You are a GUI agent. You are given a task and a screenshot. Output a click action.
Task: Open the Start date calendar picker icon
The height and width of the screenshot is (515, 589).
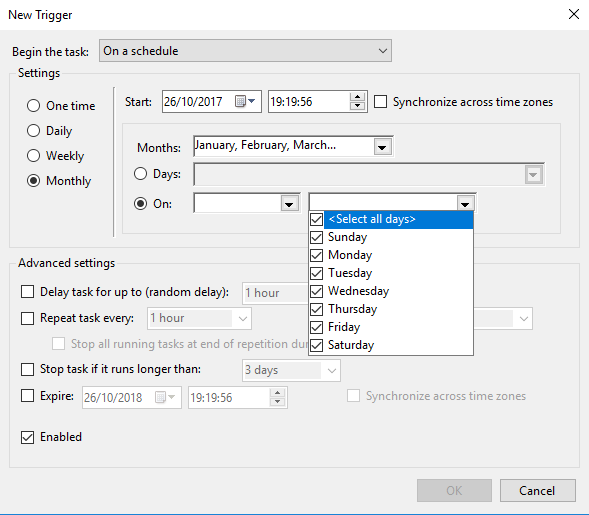click(x=245, y=101)
